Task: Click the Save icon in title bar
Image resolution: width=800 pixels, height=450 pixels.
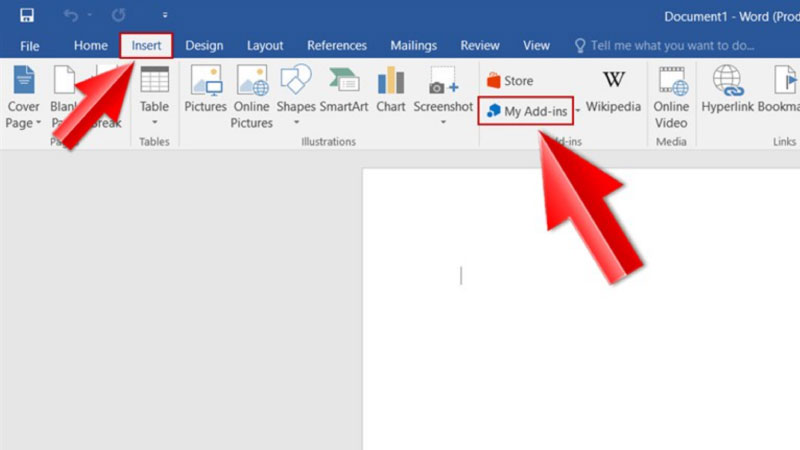Action: point(27,15)
